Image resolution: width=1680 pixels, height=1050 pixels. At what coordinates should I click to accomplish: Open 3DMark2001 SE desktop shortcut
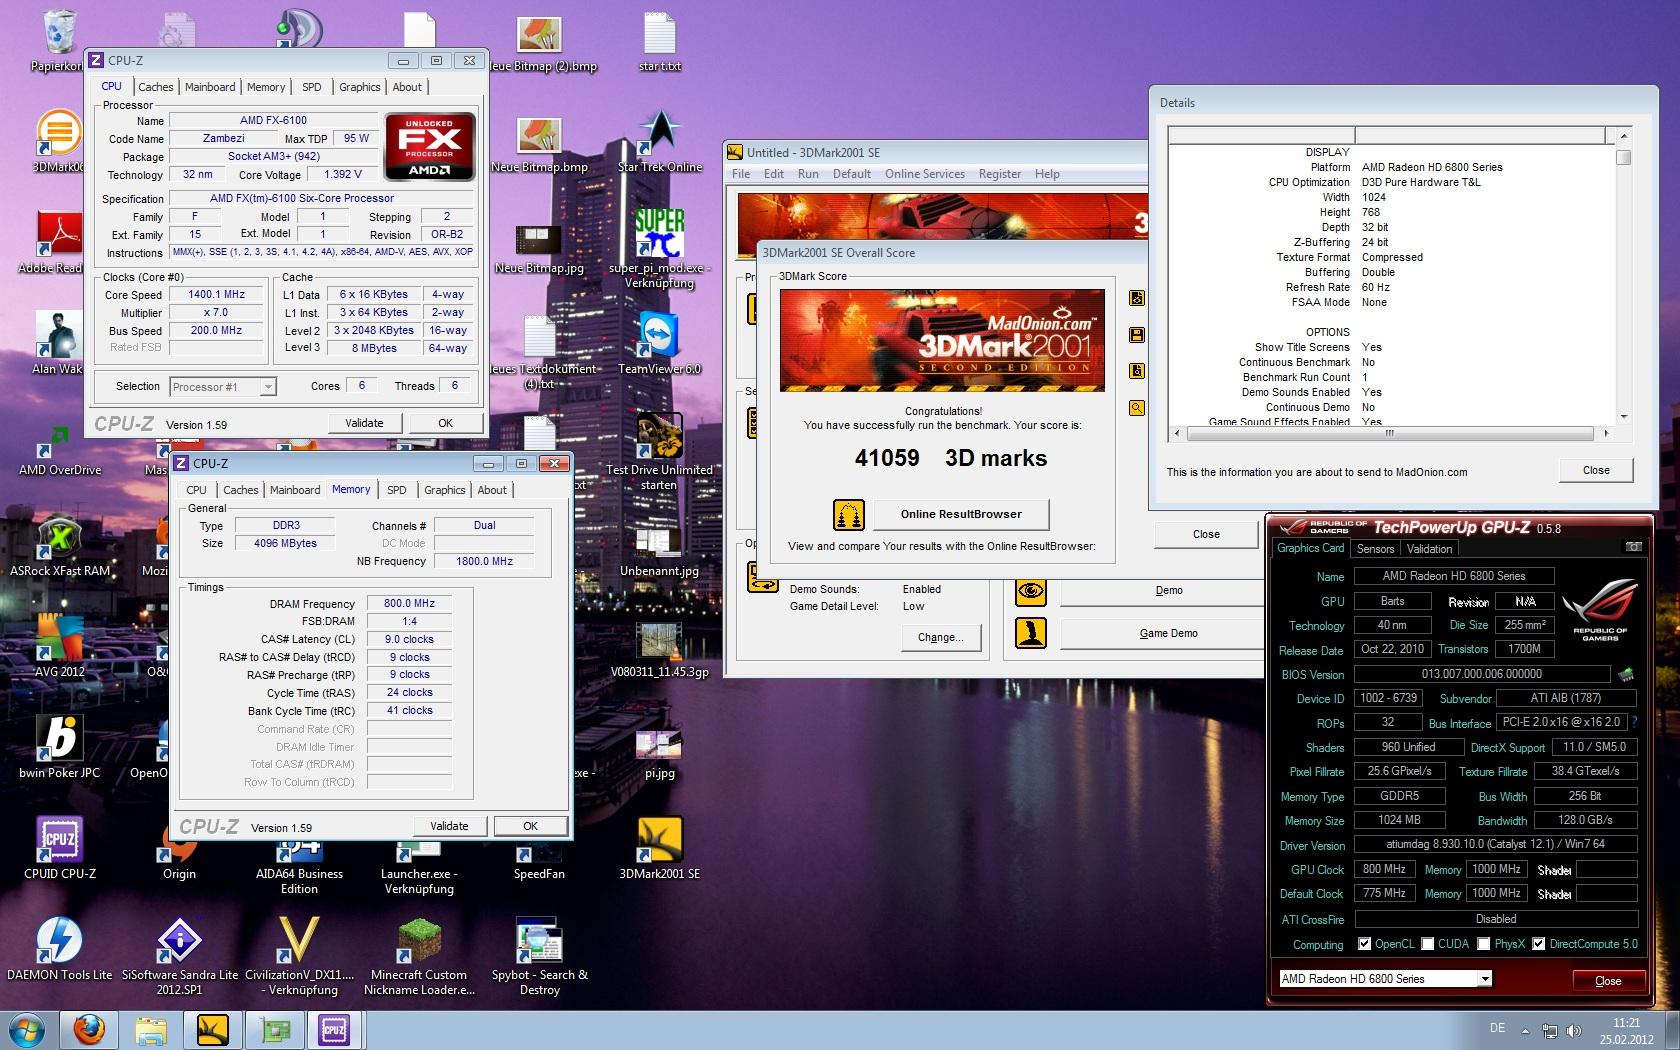660,847
